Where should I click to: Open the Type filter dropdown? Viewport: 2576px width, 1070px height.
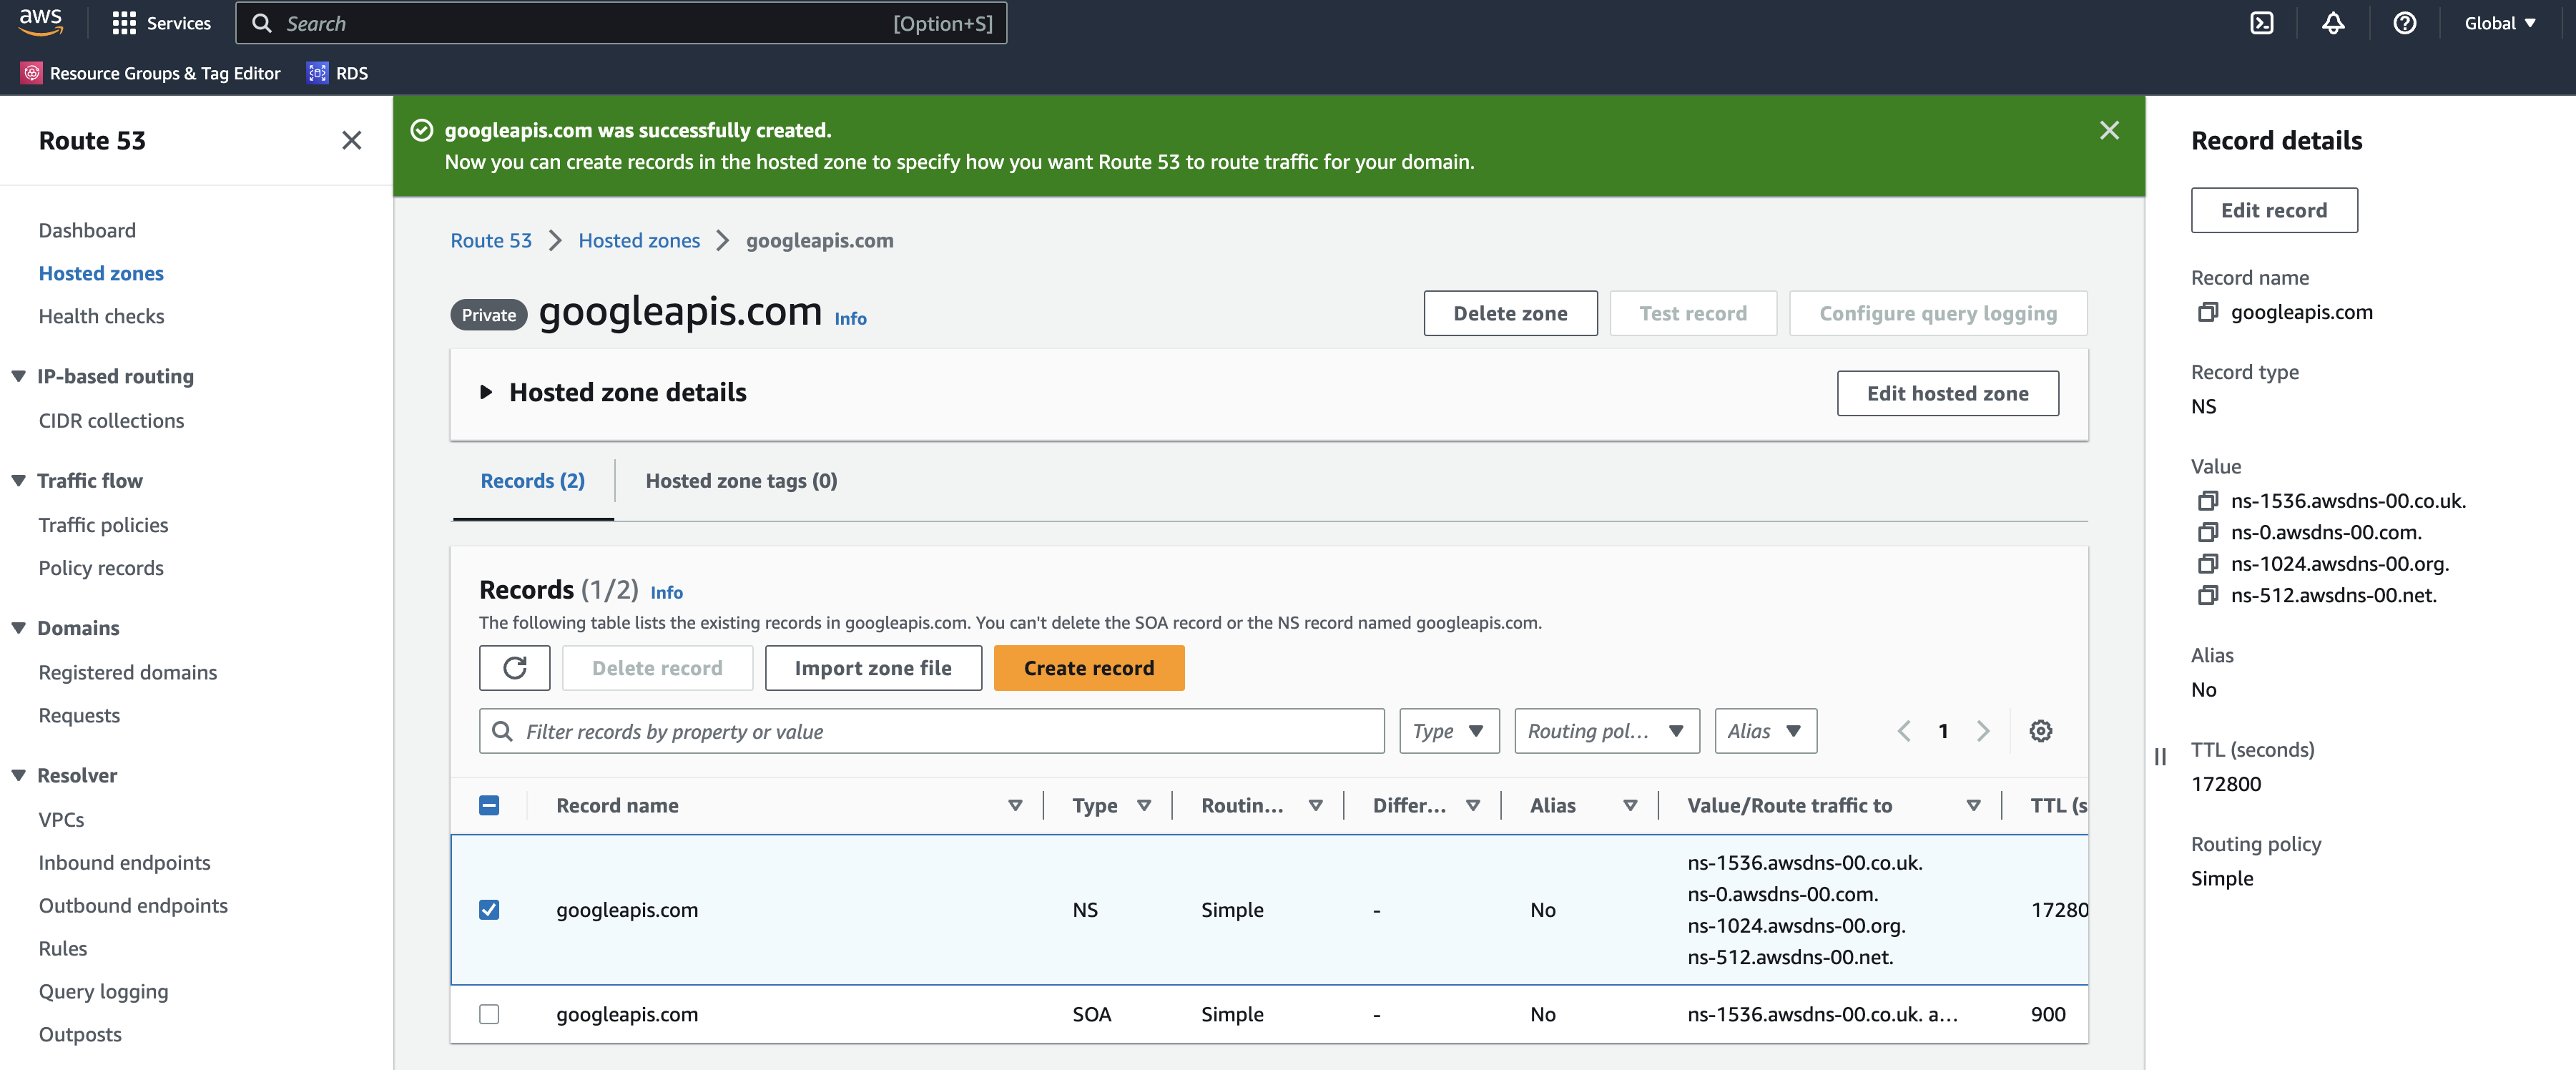pos(1448,731)
